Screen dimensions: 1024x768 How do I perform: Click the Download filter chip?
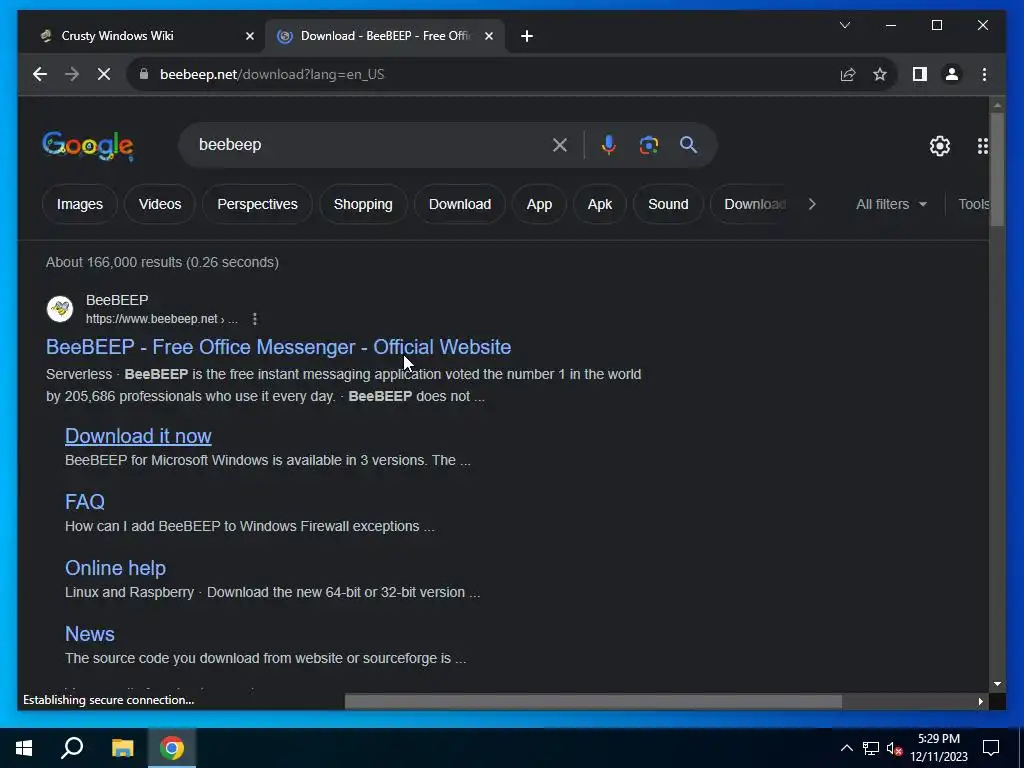(460, 204)
